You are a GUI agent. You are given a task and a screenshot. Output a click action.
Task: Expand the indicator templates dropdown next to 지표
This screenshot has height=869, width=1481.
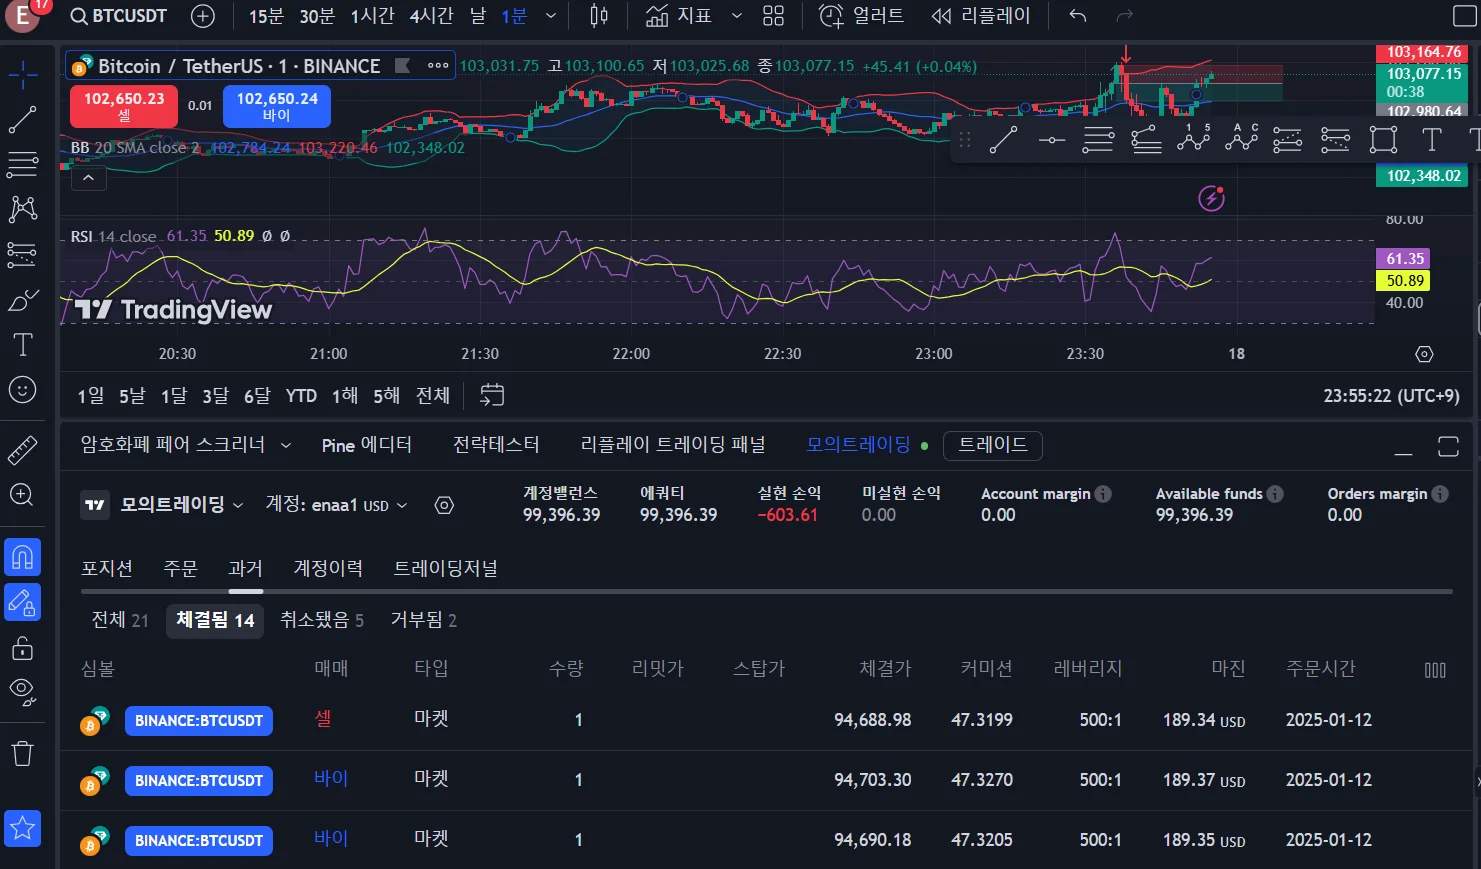(x=737, y=16)
